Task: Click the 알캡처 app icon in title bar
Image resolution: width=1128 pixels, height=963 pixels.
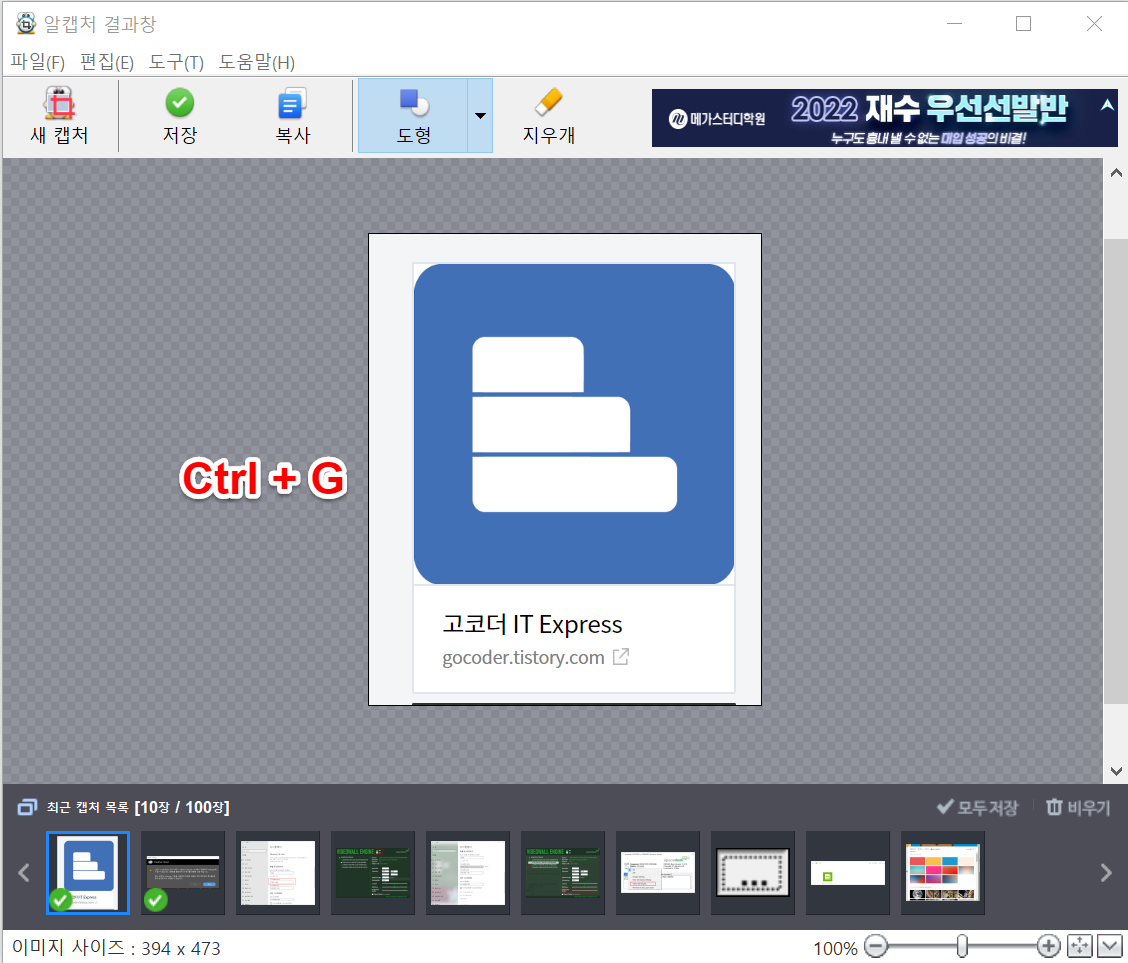Action: (26, 24)
